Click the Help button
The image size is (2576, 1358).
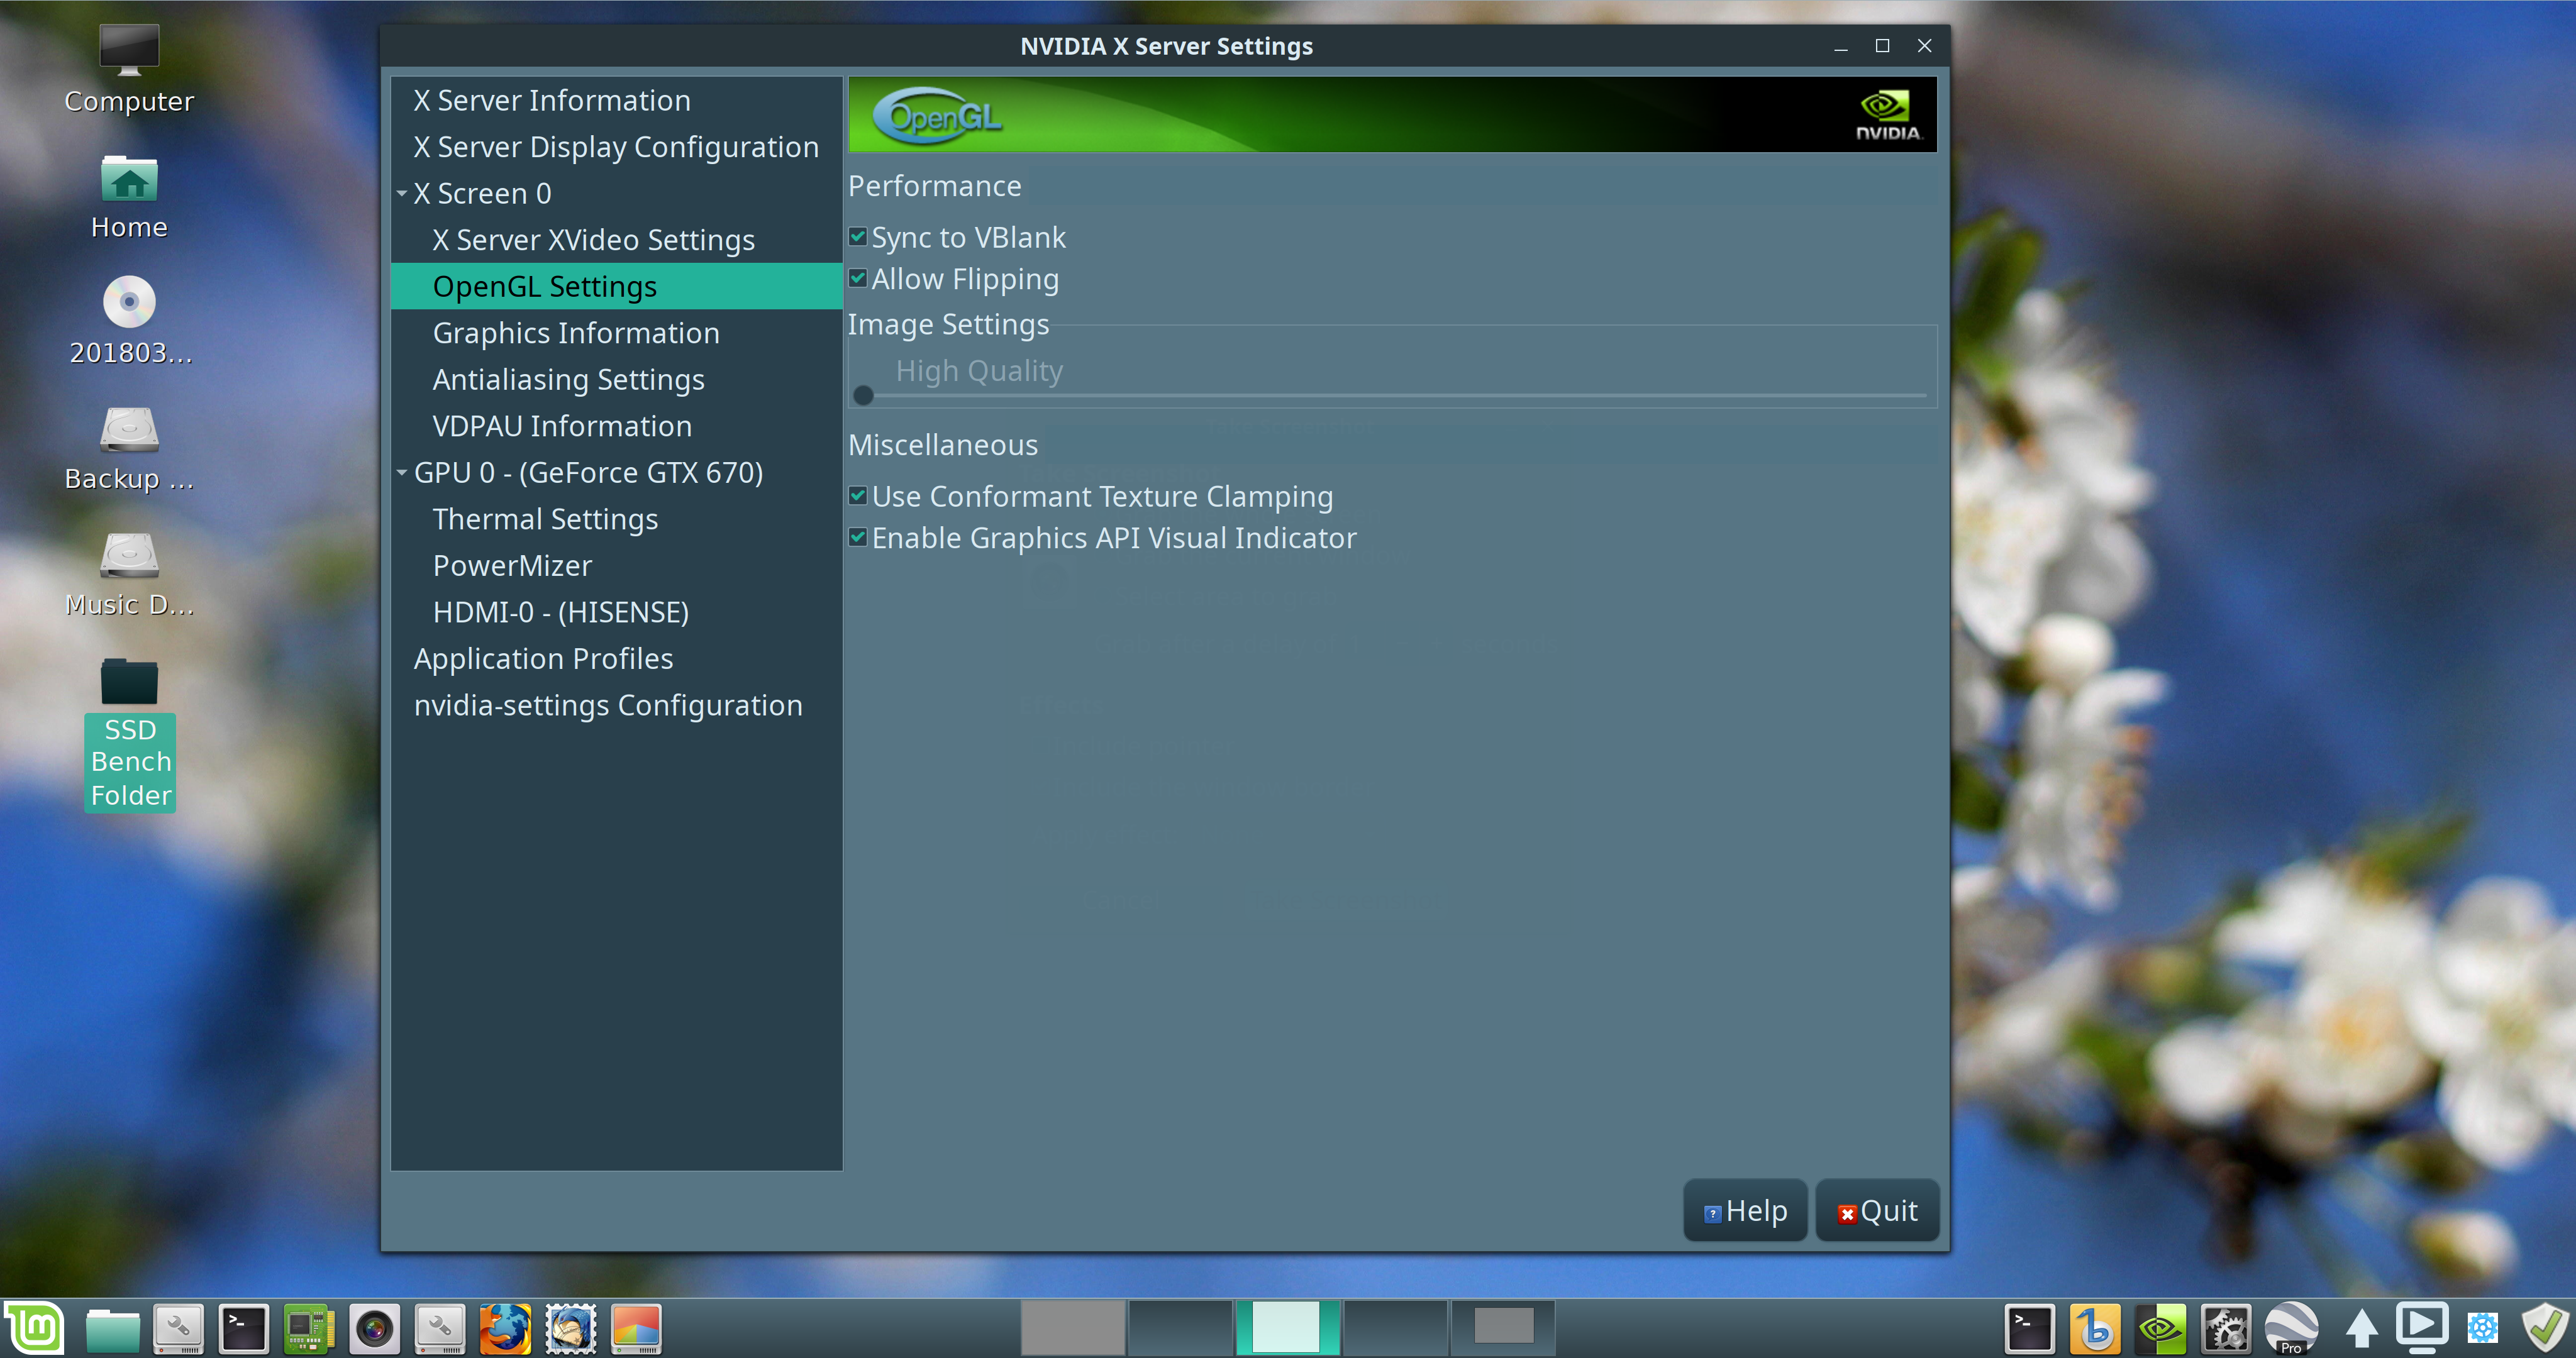[1745, 1211]
